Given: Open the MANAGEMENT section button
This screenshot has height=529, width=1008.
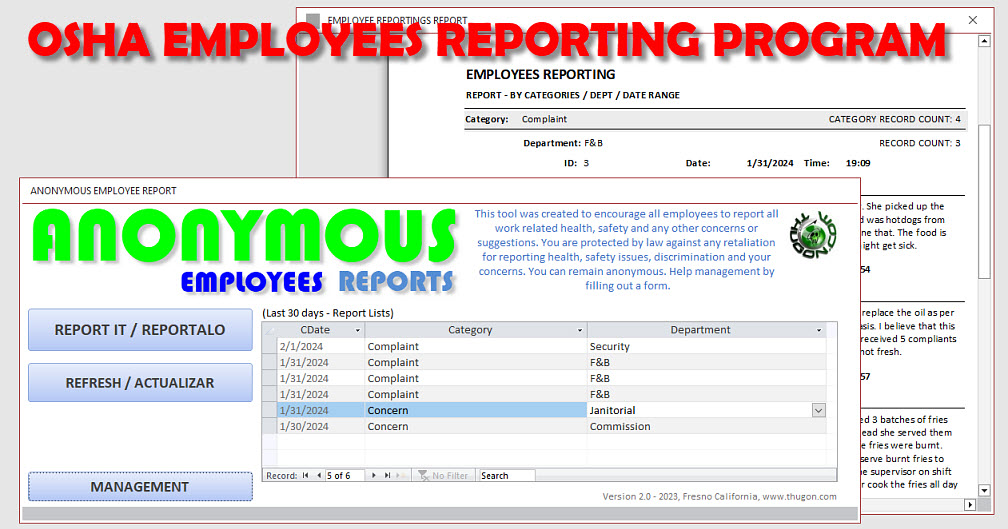Looking at the screenshot, I should (140, 487).
